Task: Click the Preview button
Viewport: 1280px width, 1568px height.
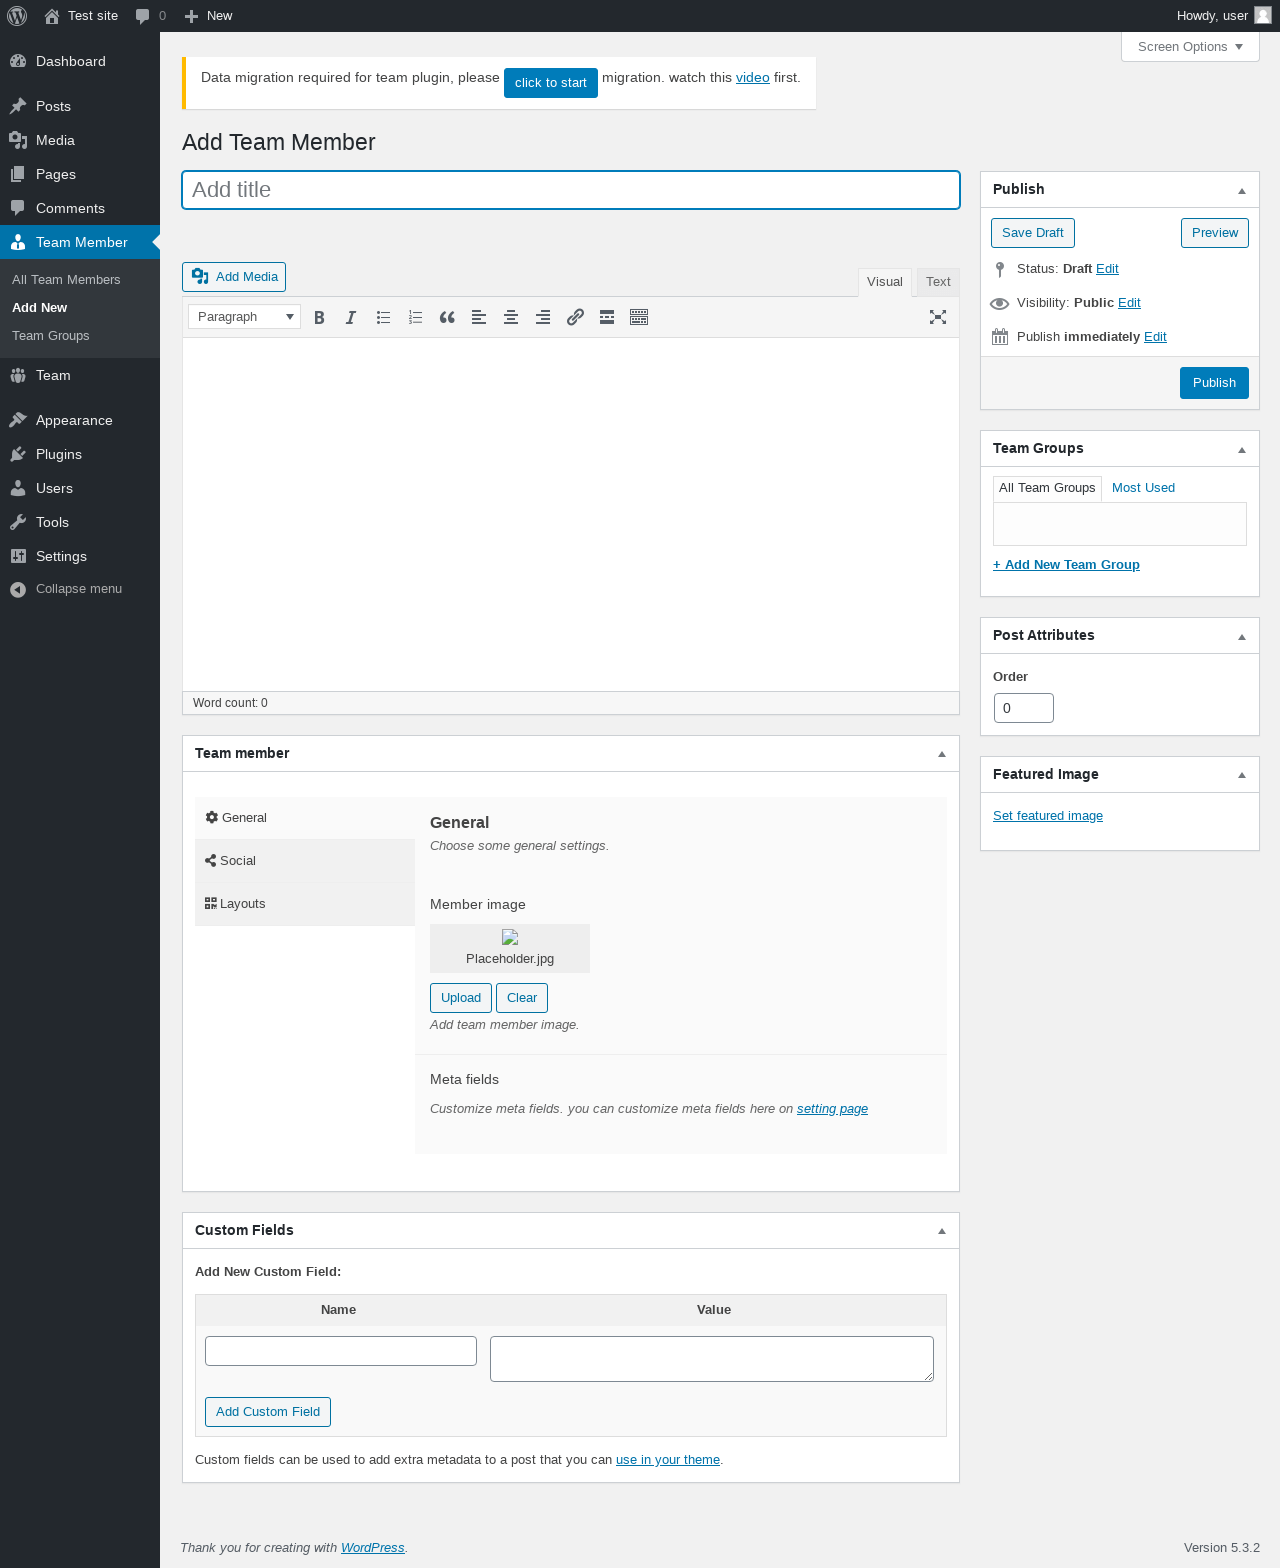Action: coord(1215,233)
